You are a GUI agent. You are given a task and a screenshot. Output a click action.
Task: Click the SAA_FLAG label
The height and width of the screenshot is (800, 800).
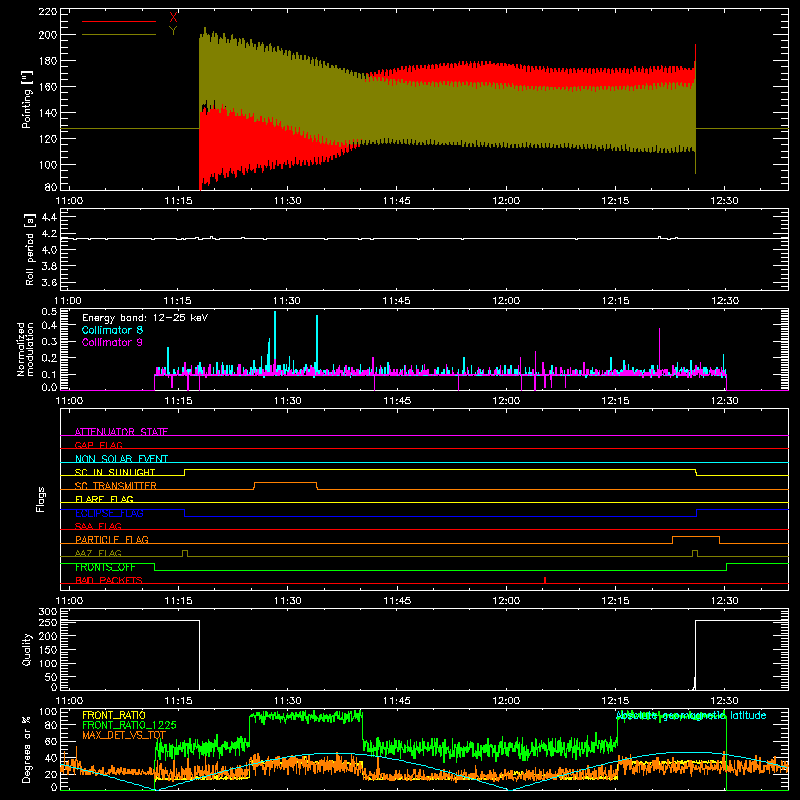pos(98,526)
